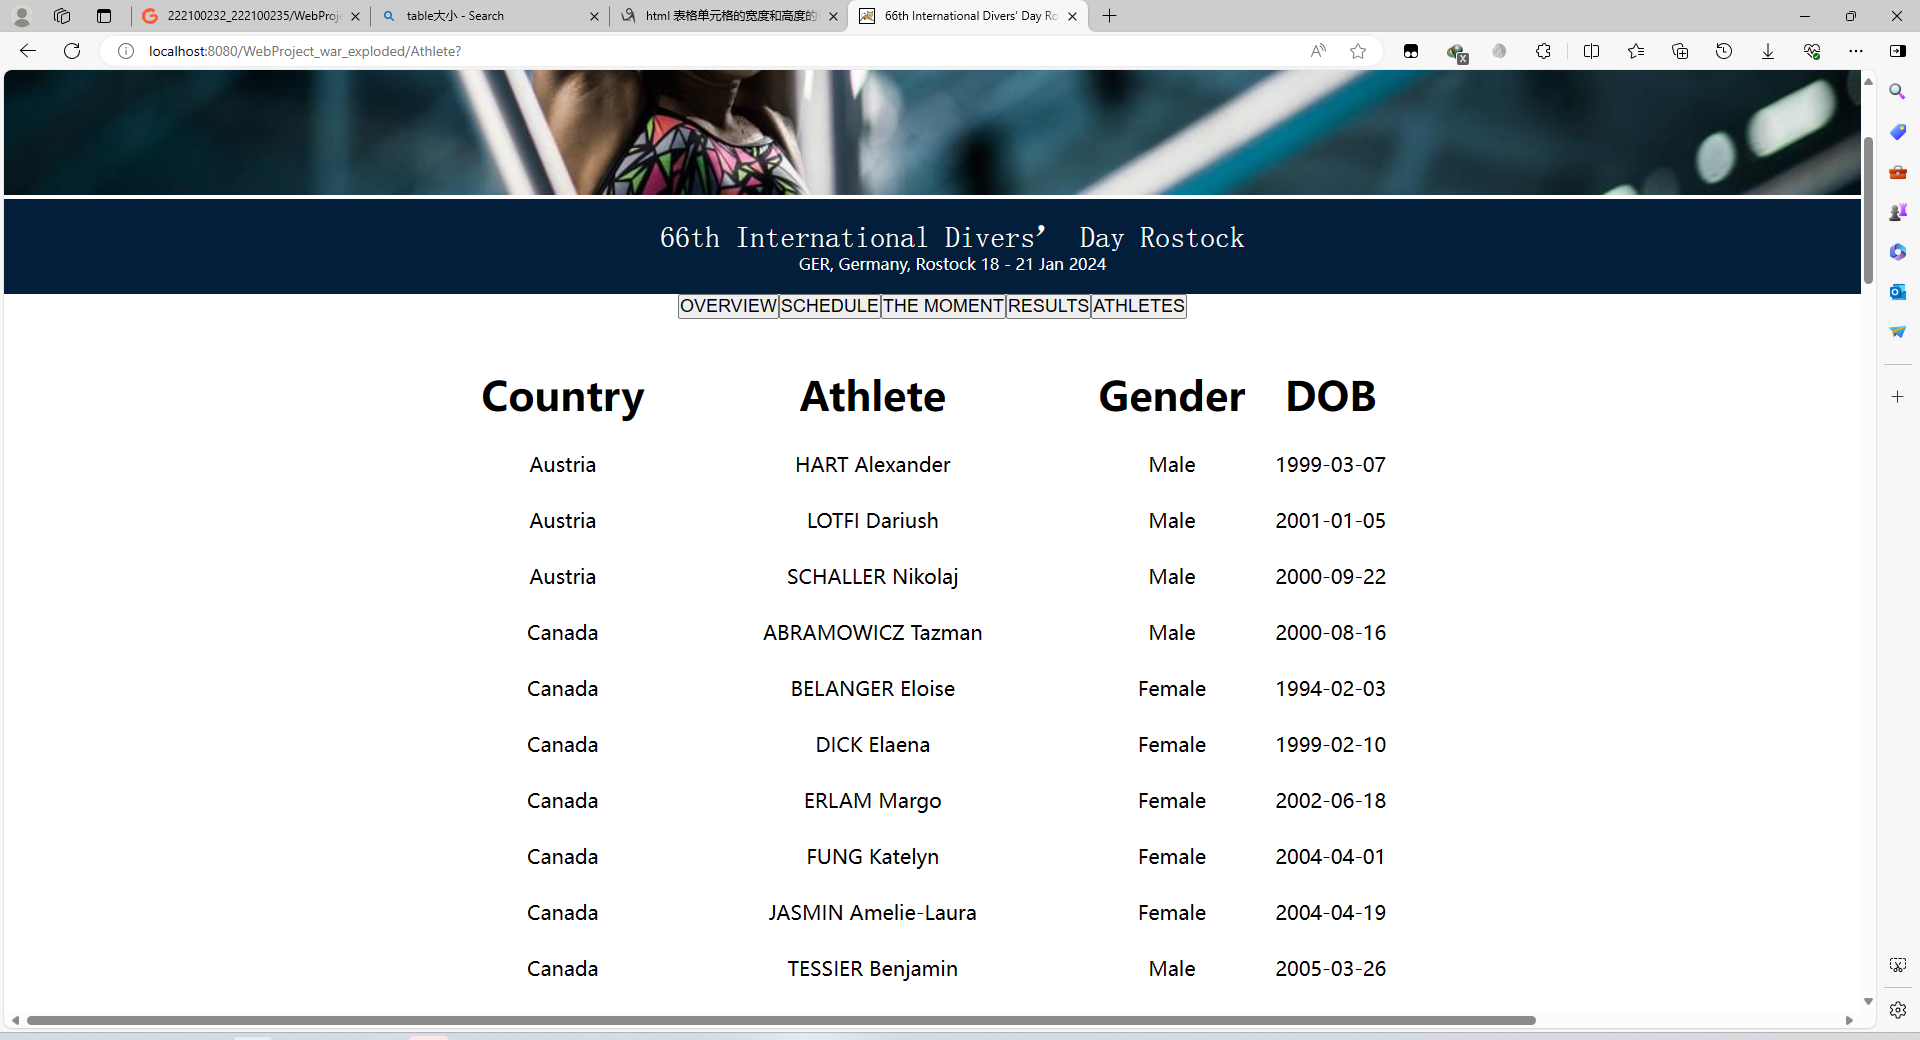Add this page to favorites
Viewport: 1920px width, 1040px height.
[x=1358, y=51]
